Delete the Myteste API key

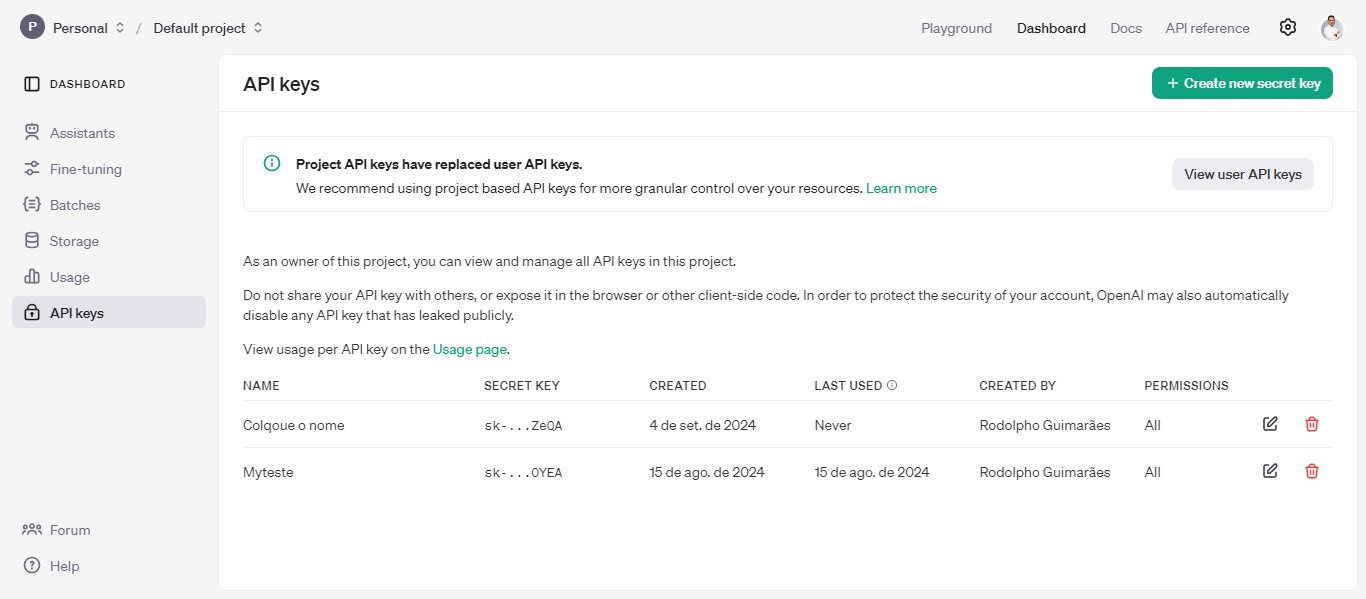(x=1312, y=471)
